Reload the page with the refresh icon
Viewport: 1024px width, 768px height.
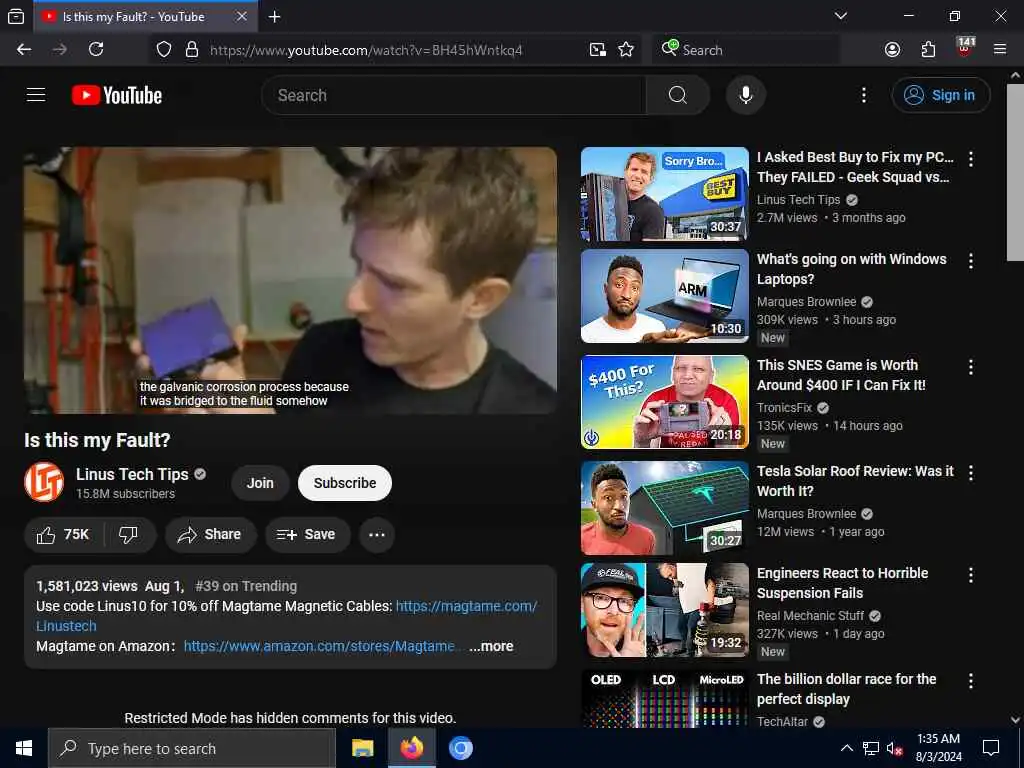pos(96,50)
